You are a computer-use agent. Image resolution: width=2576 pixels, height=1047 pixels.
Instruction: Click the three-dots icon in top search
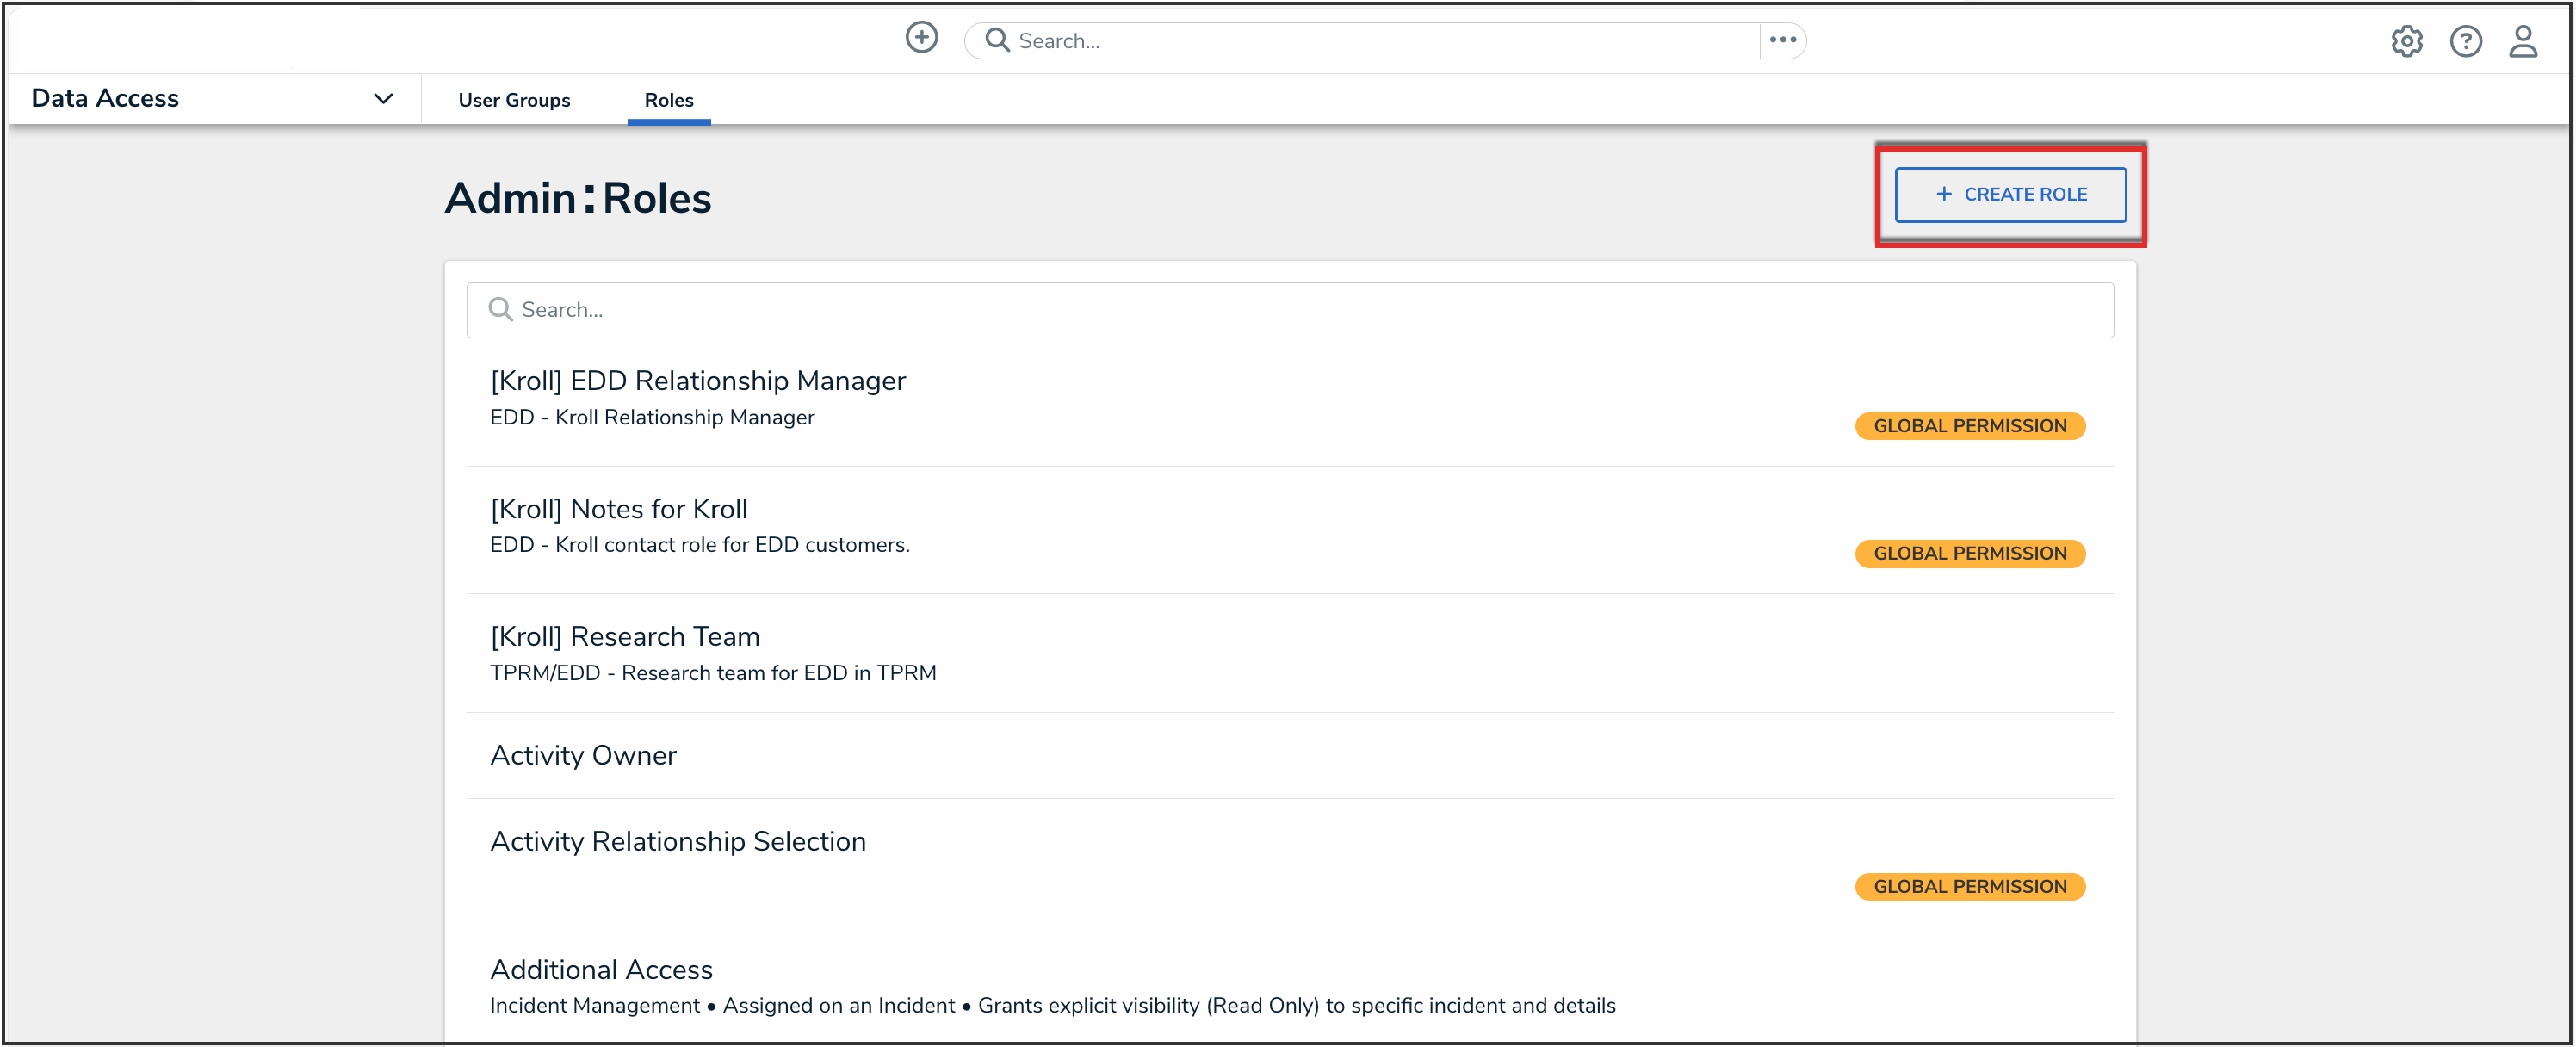click(x=1782, y=40)
